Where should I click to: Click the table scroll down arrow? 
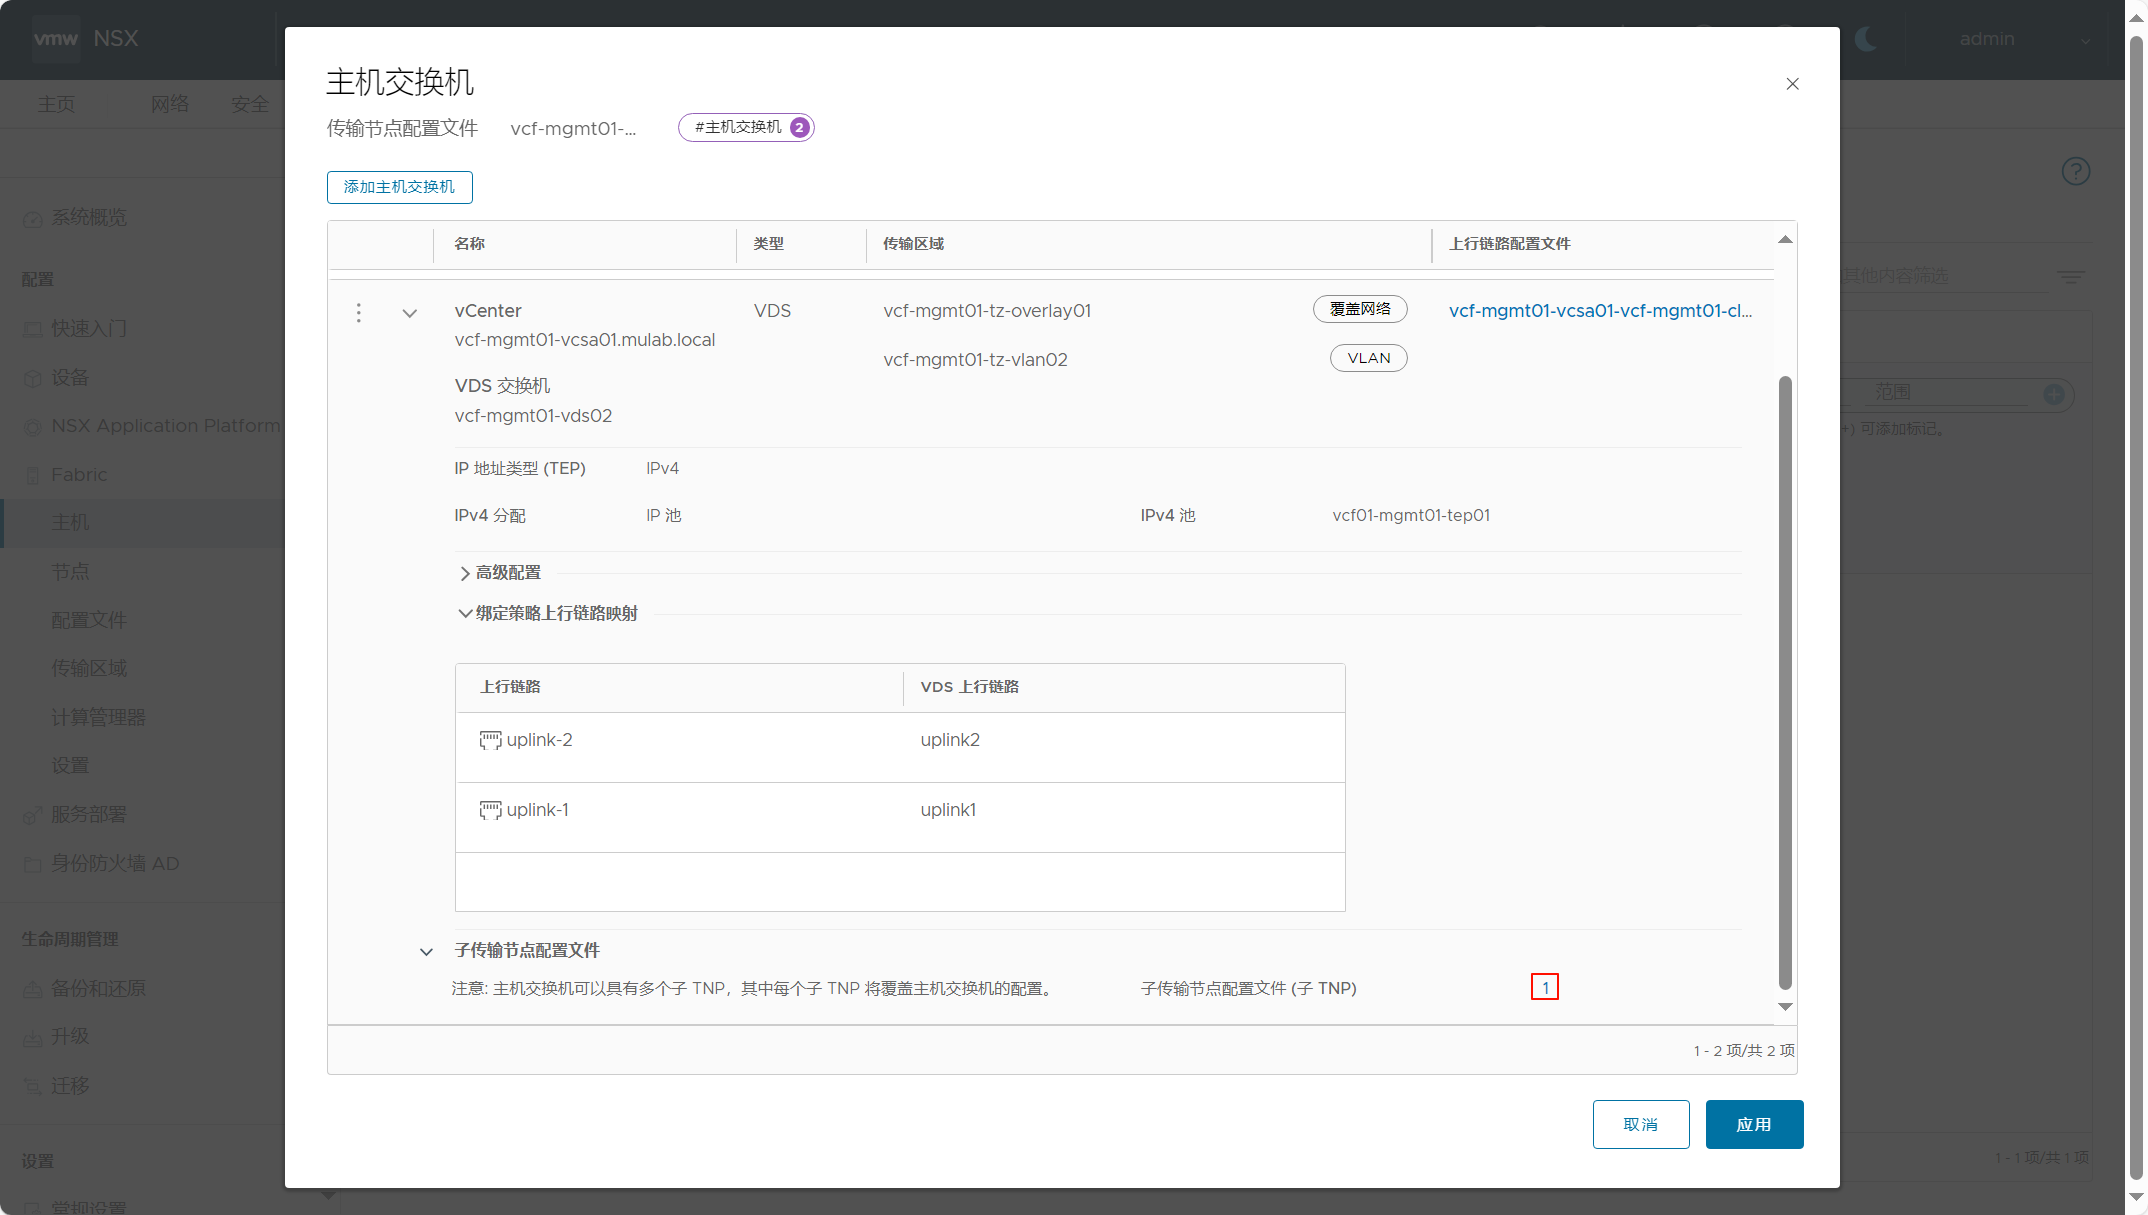click(1785, 1007)
